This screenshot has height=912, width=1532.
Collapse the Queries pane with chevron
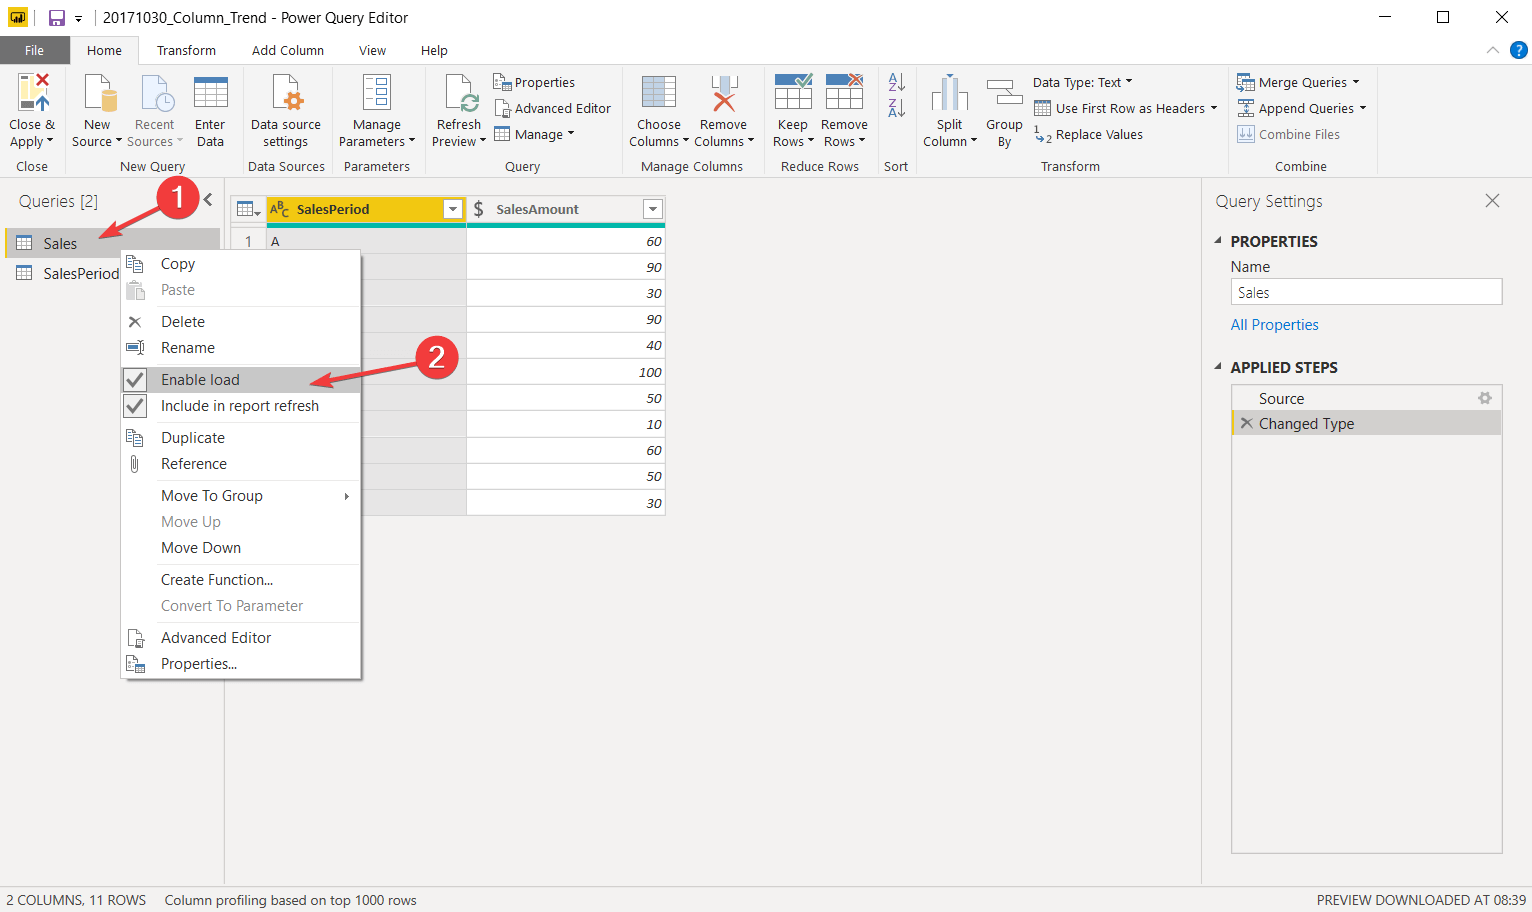click(x=208, y=200)
